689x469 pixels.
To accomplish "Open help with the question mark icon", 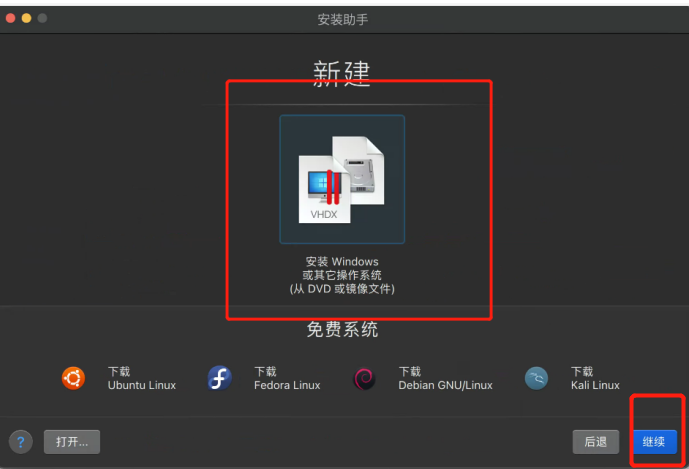I will point(21,442).
